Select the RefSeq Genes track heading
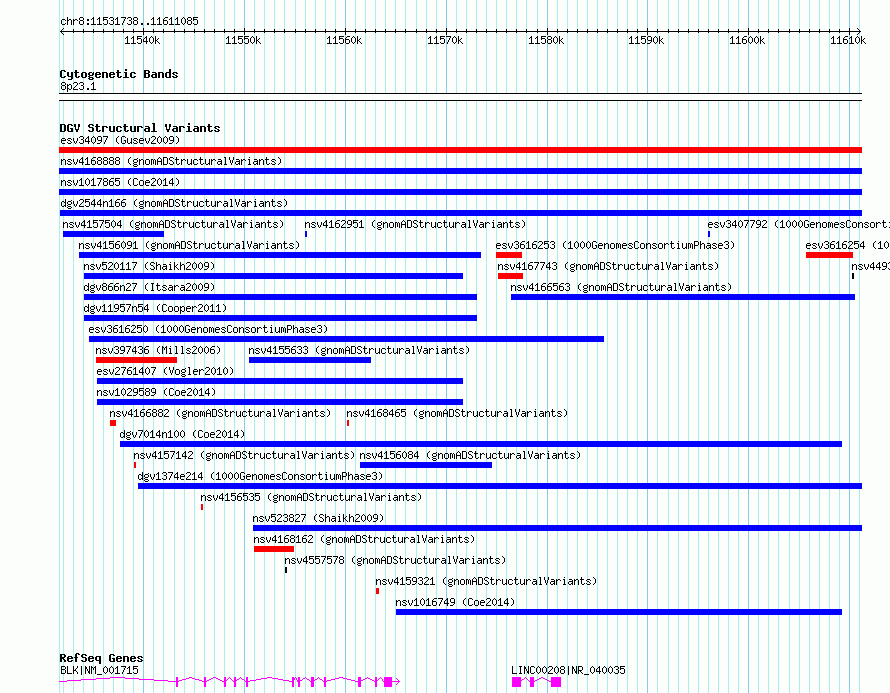The height and width of the screenshot is (693, 890). click(101, 658)
